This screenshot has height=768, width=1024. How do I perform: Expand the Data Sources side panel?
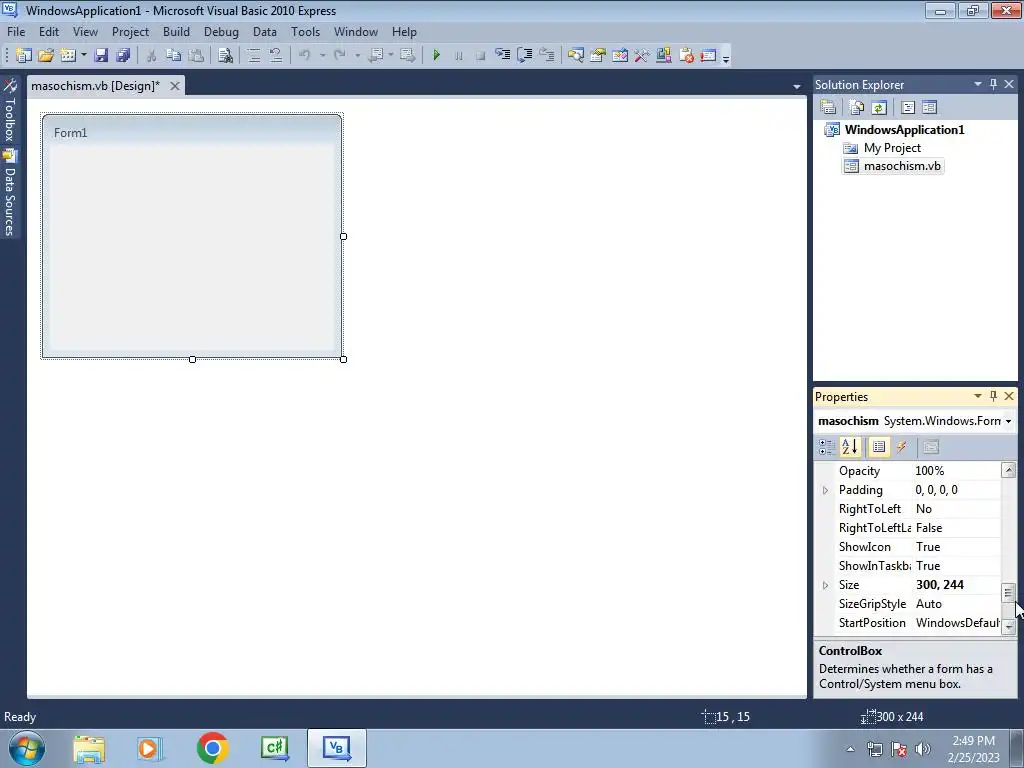(10, 193)
